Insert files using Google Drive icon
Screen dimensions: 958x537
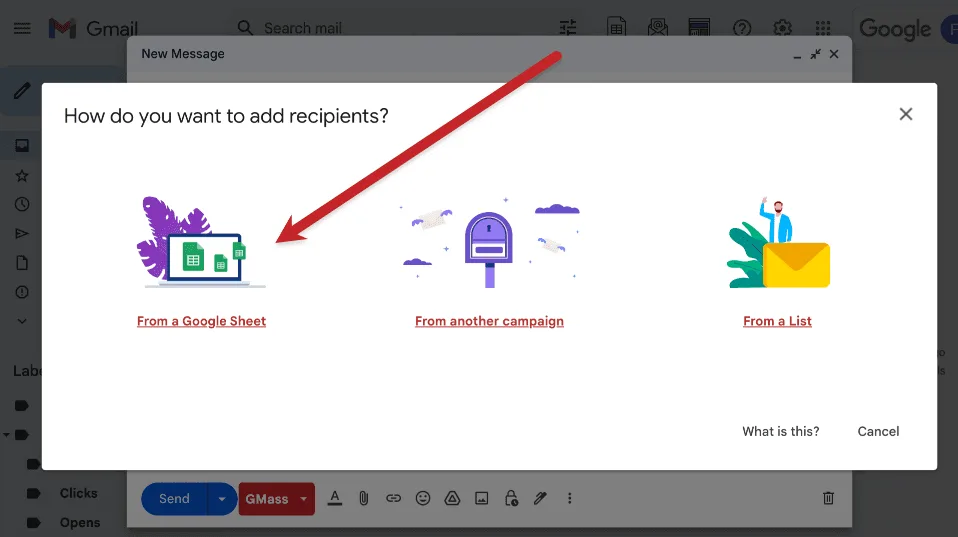pyautogui.click(x=452, y=498)
